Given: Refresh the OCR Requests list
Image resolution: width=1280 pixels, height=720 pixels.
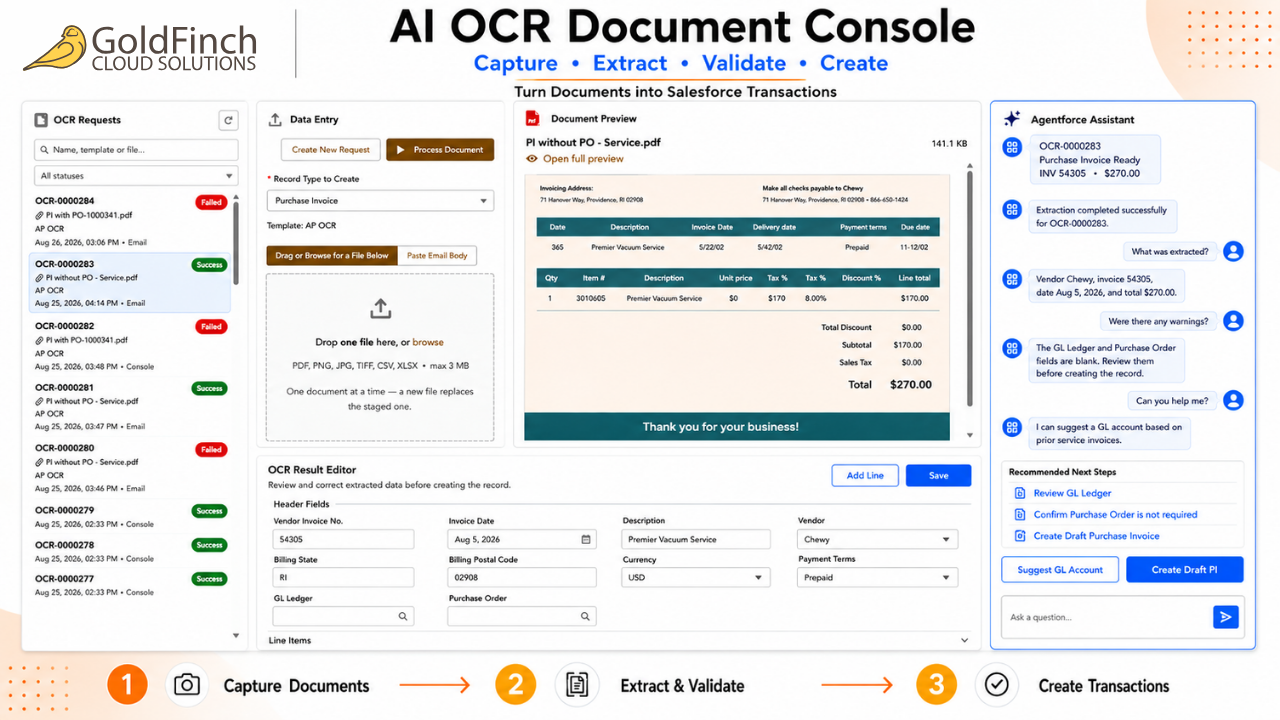Looking at the screenshot, I should click(x=228, y=120).
